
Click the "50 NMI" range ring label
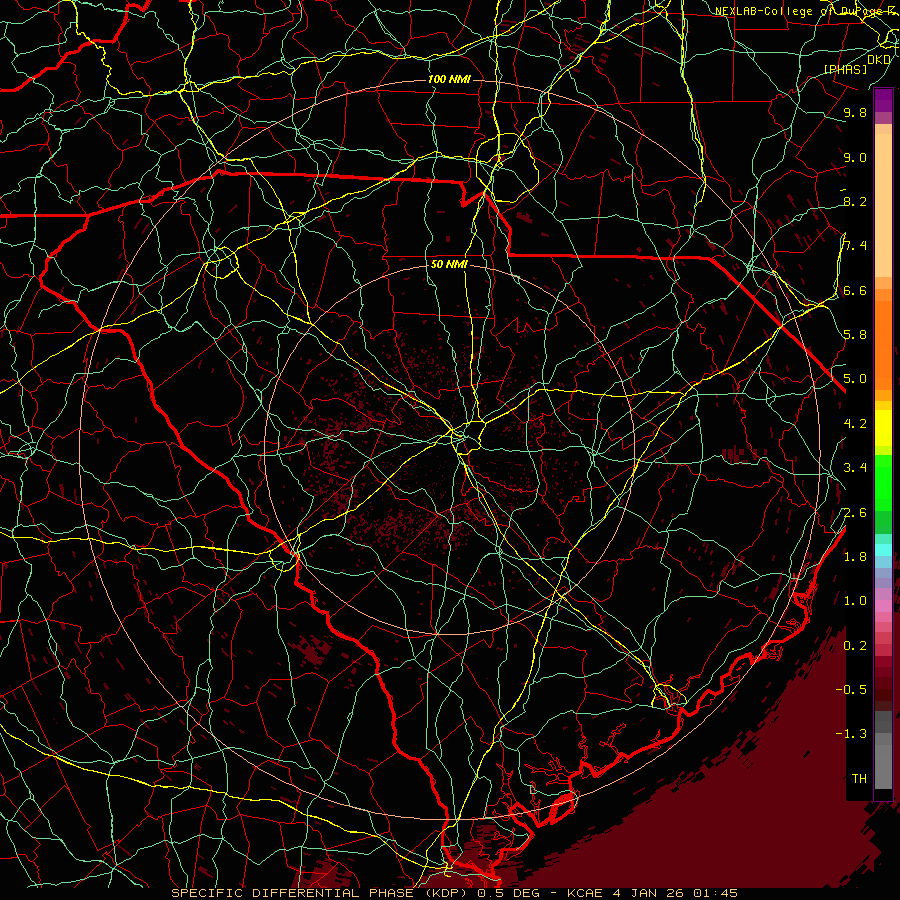449,265
